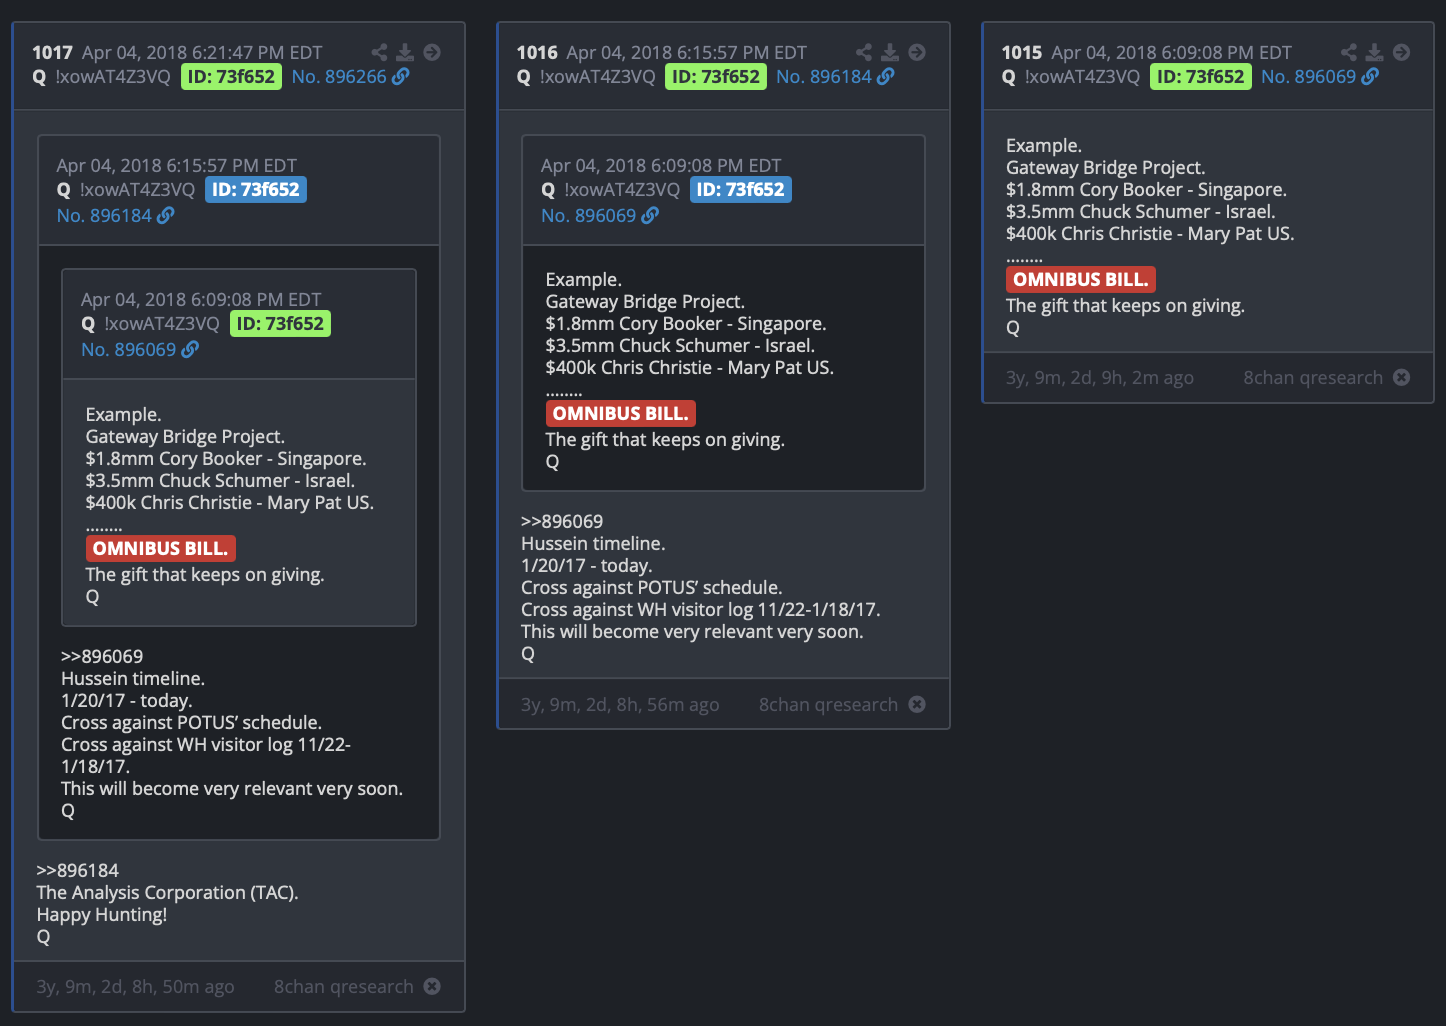Click the x icon beside 8chan qresearch in post 1017
This screenshot has width=1446, height=1026.
tap(432, 986)
